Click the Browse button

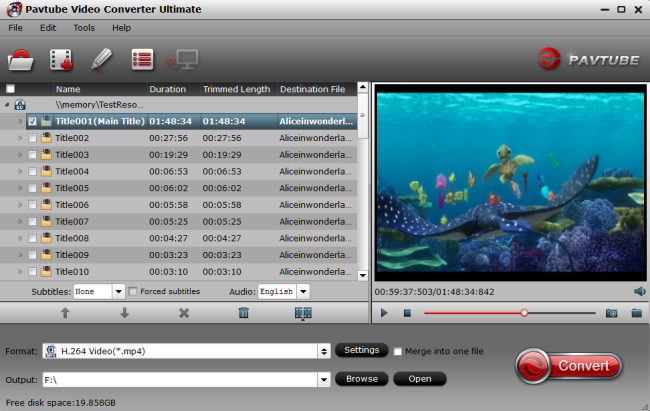[361, 379]
